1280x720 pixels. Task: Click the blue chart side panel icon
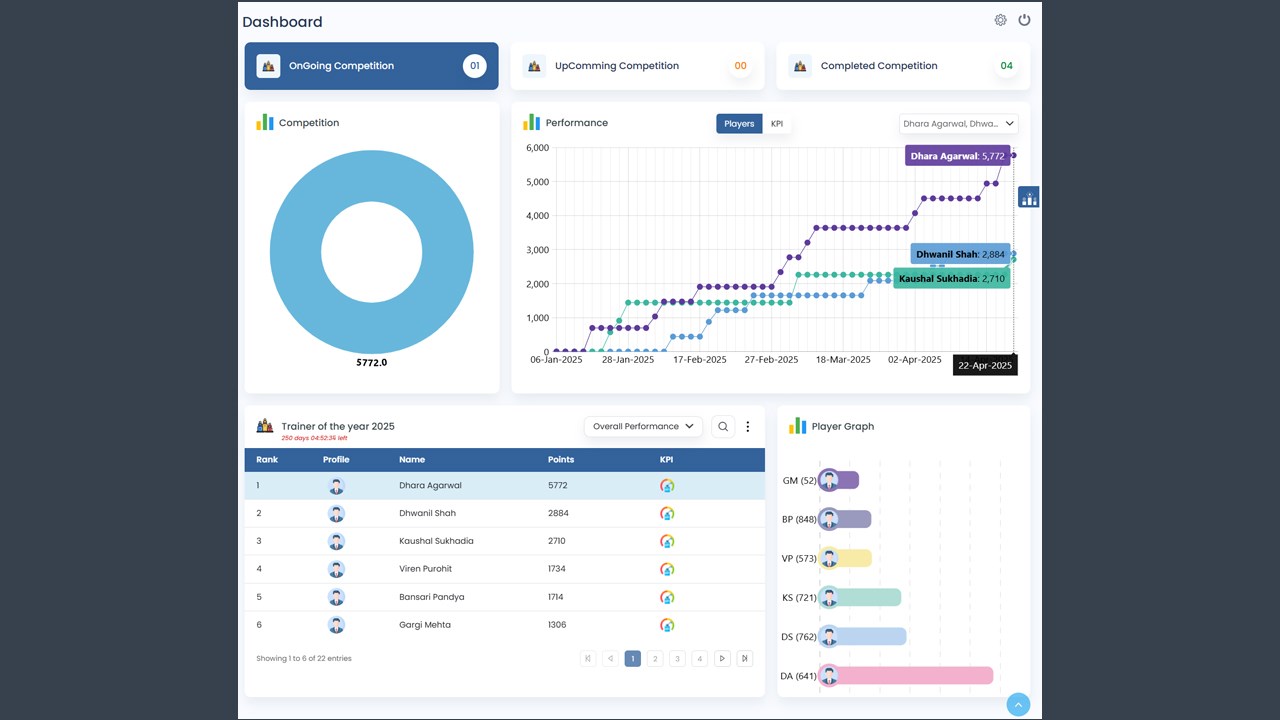coord(1029,197)
